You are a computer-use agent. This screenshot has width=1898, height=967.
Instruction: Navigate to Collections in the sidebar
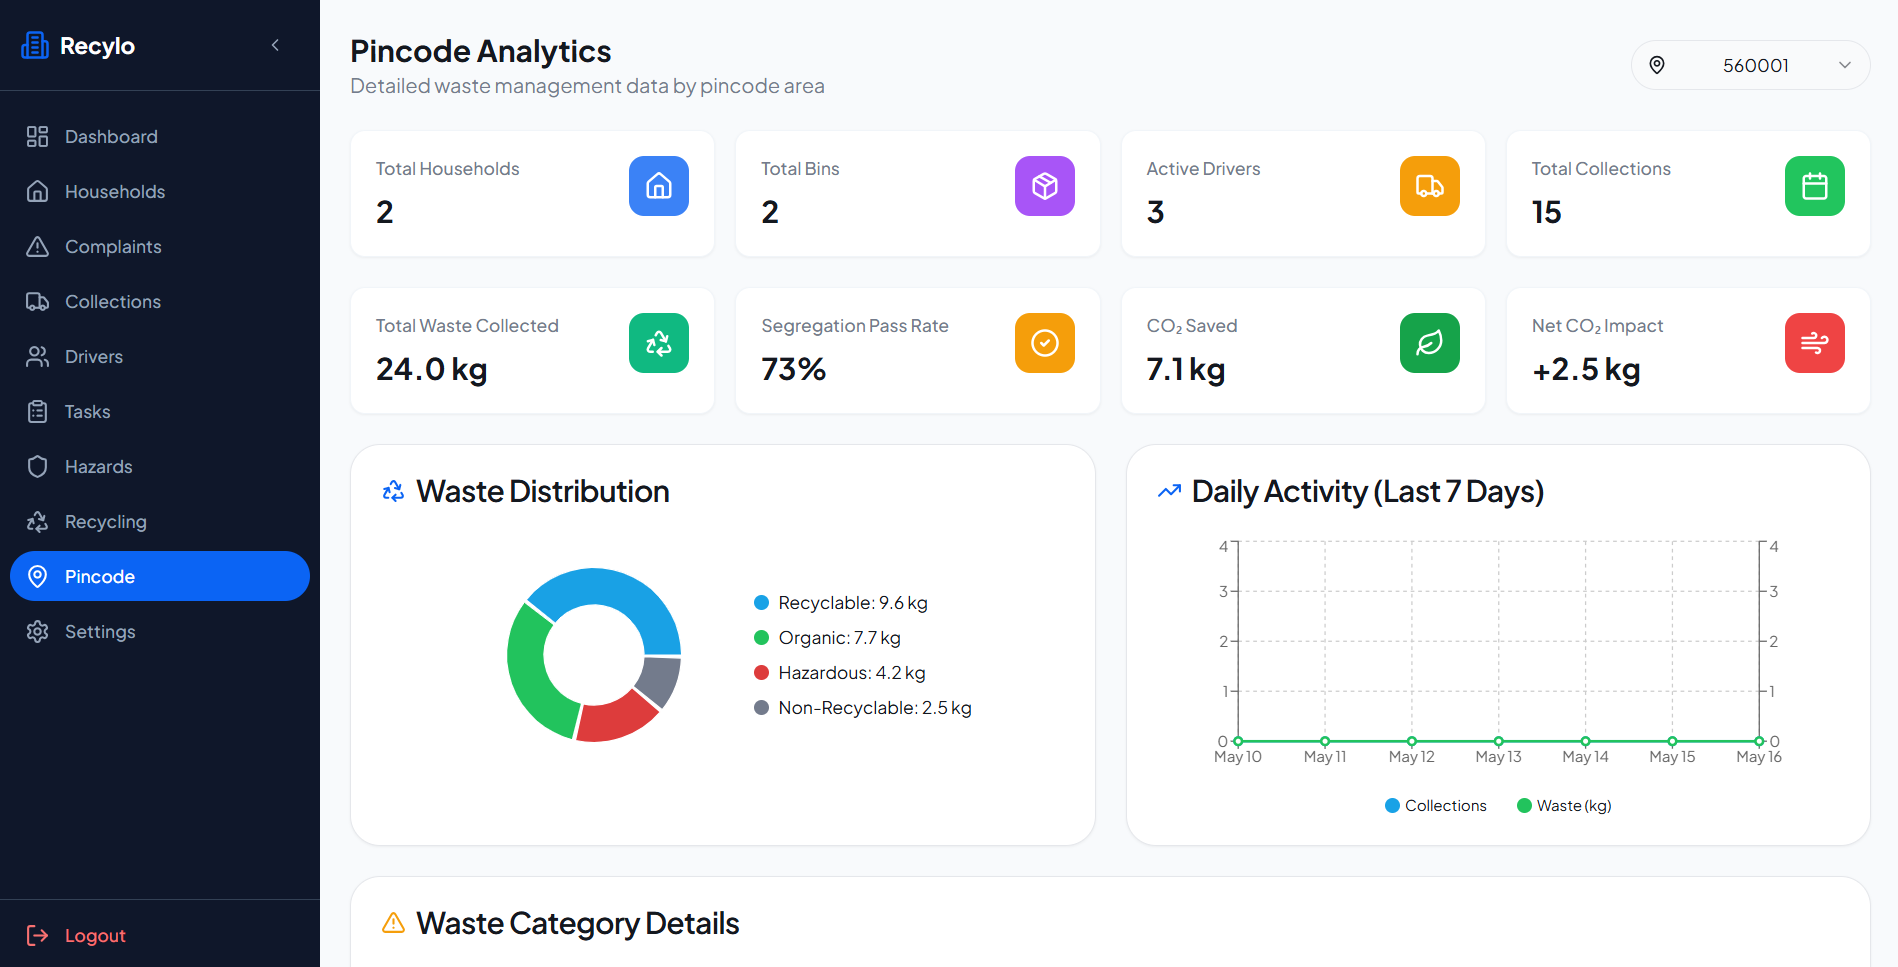pyautogui.click(x=160, y=302)
